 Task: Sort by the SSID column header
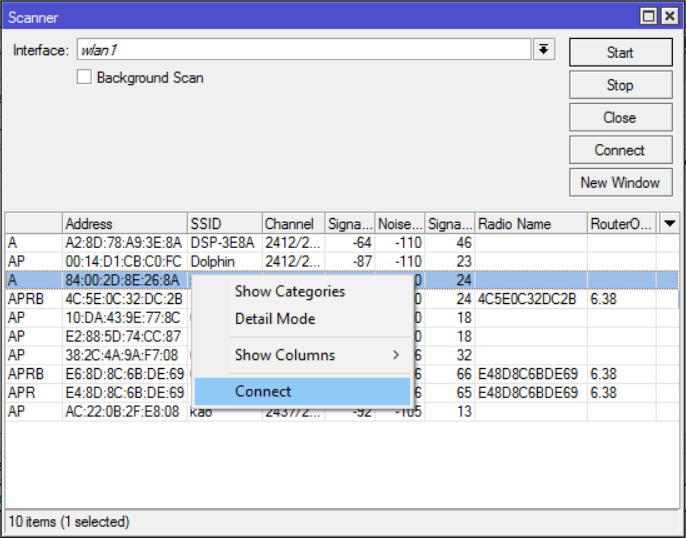(x=222, y=224)
